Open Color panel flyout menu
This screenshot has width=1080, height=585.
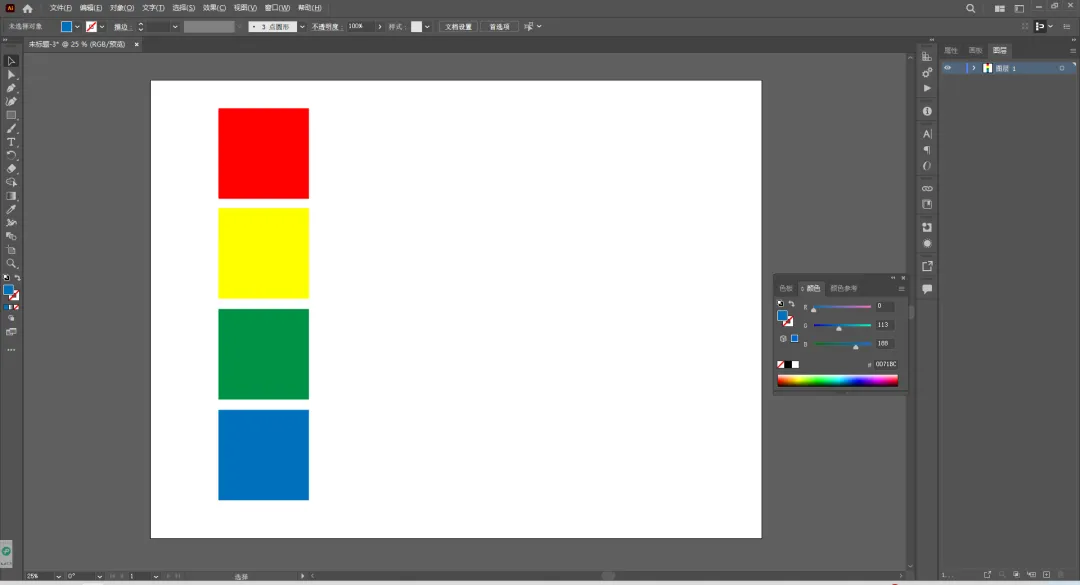coord(901,289)
